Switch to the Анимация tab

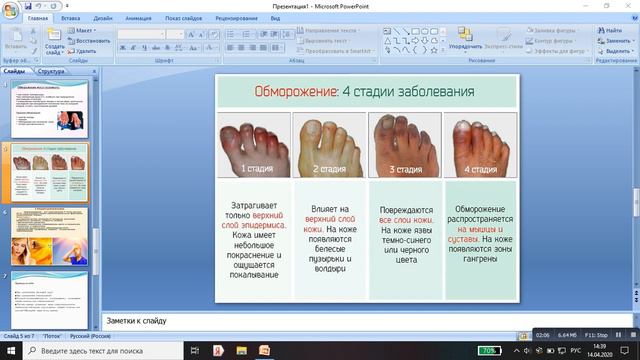click(x=138, y=18)
